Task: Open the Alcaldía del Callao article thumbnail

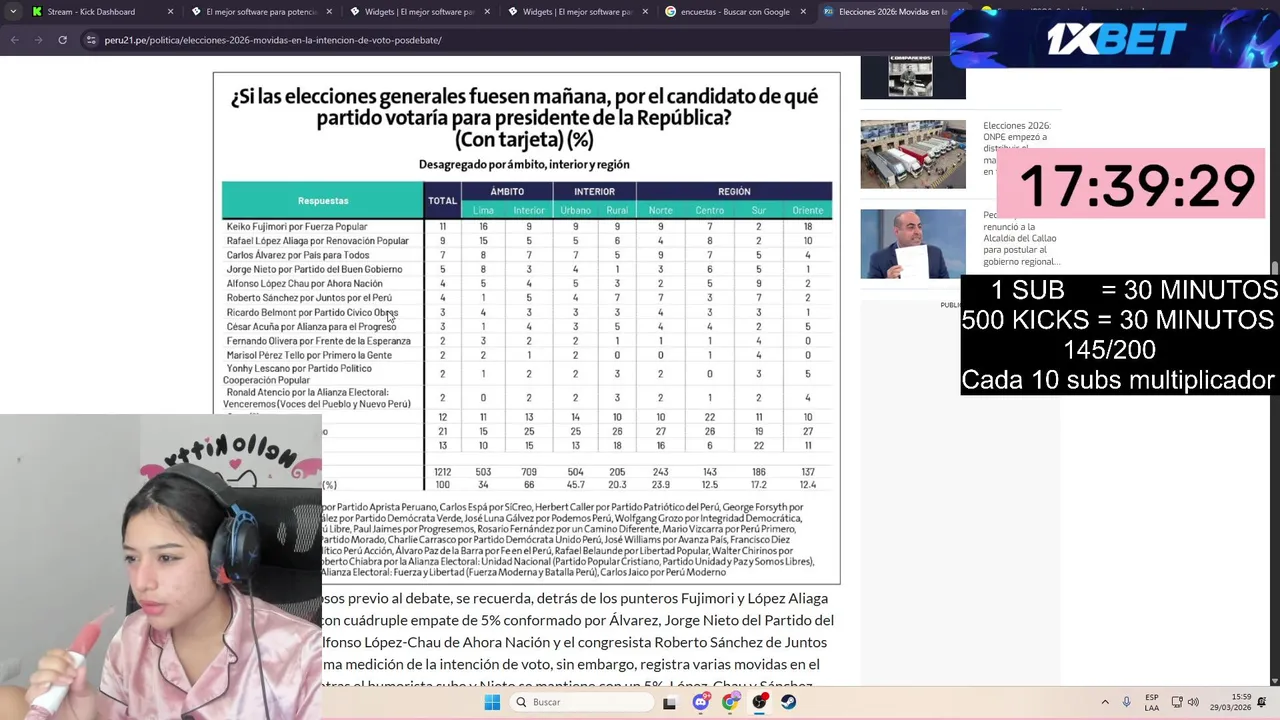Action: pyautogui.click(x=913, y=244)
